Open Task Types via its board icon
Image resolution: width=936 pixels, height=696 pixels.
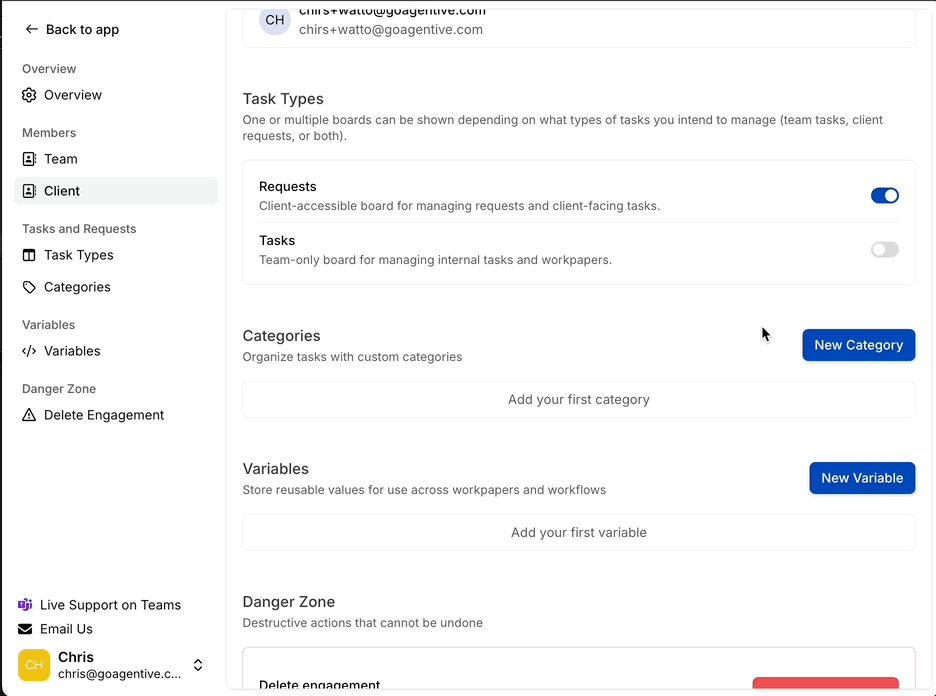pyautogui.click(x=29, y=255)
